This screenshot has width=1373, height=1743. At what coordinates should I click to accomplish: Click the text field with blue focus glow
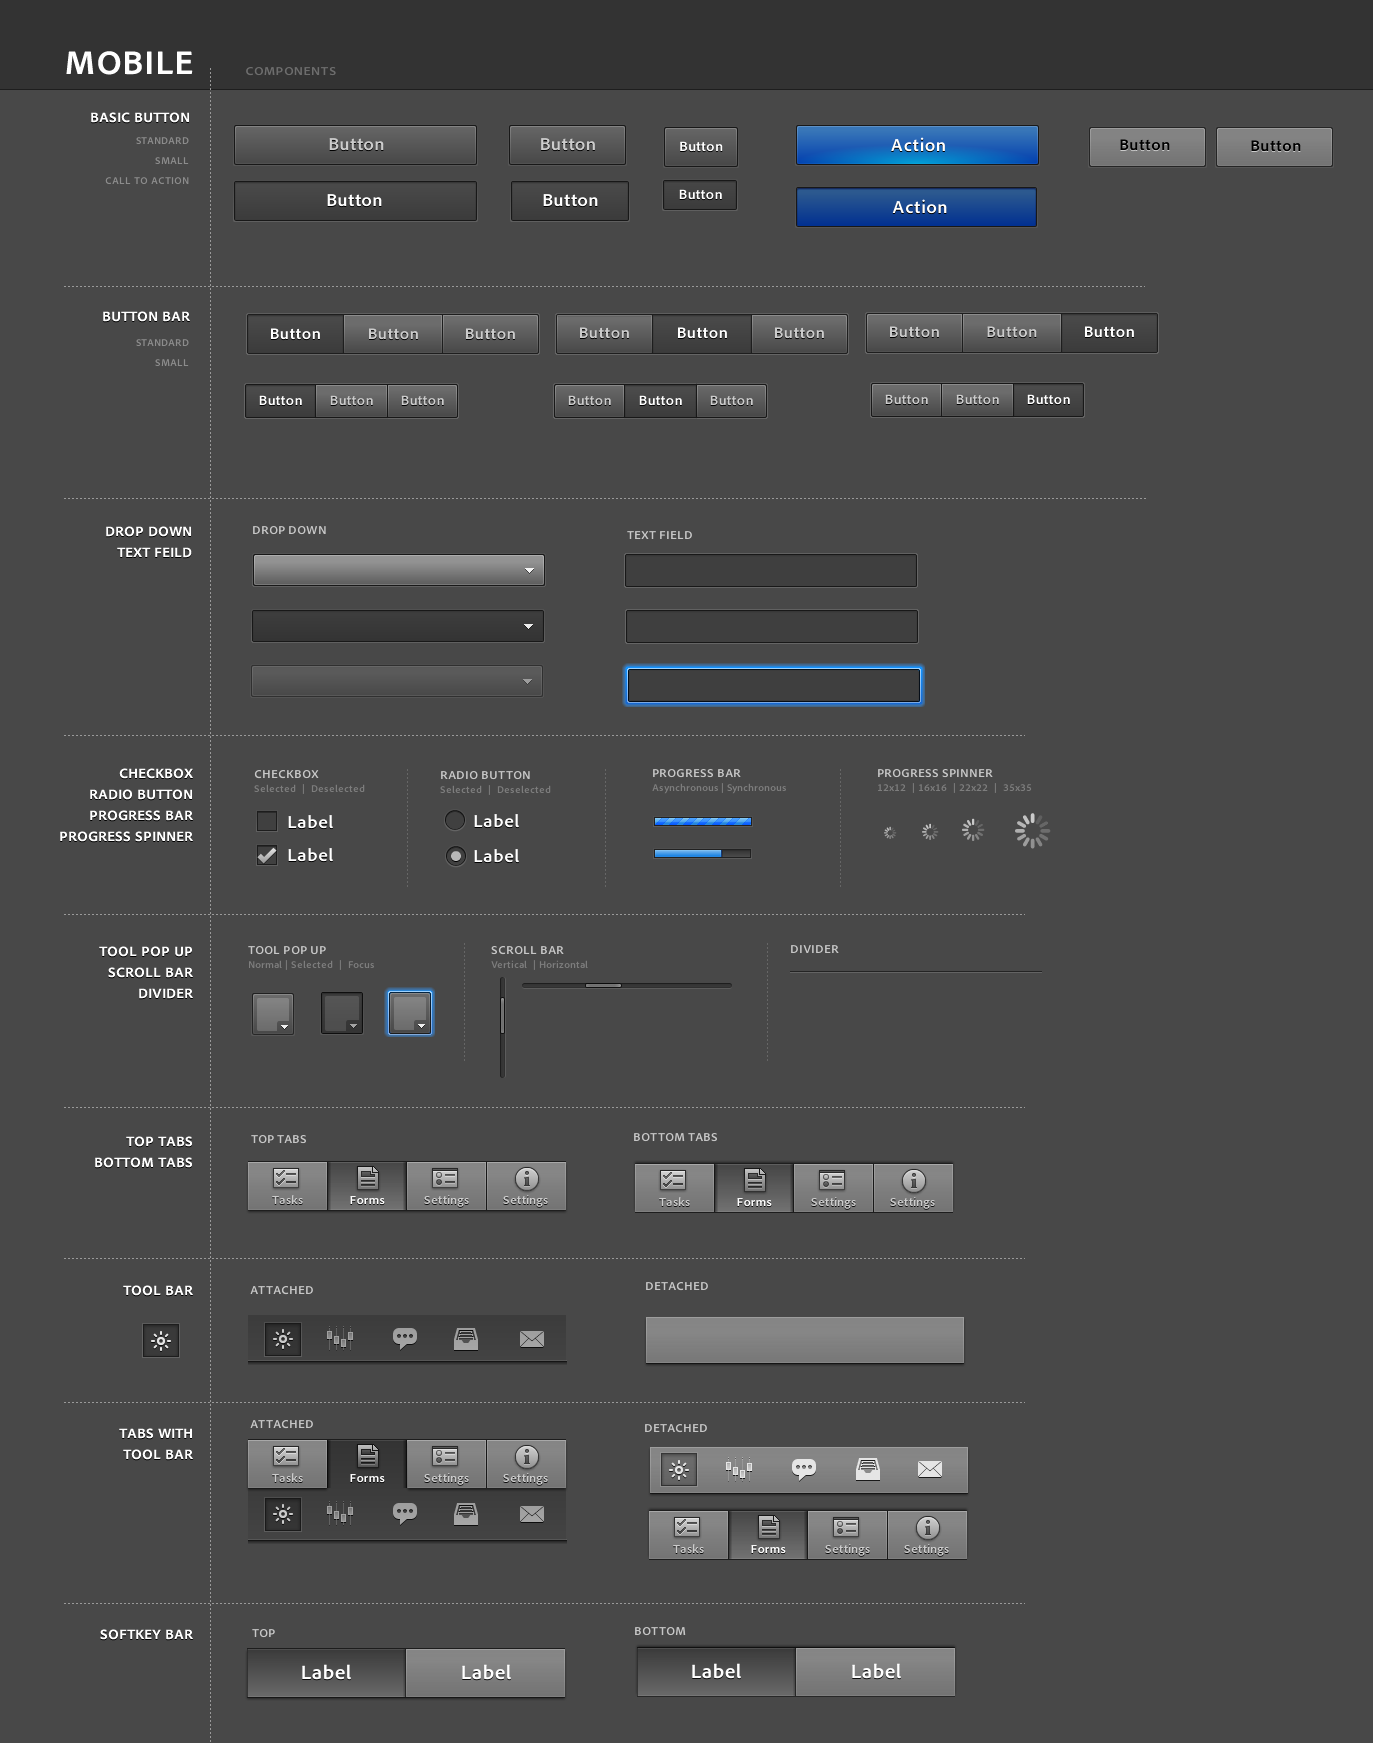click(x=773, y=686)
